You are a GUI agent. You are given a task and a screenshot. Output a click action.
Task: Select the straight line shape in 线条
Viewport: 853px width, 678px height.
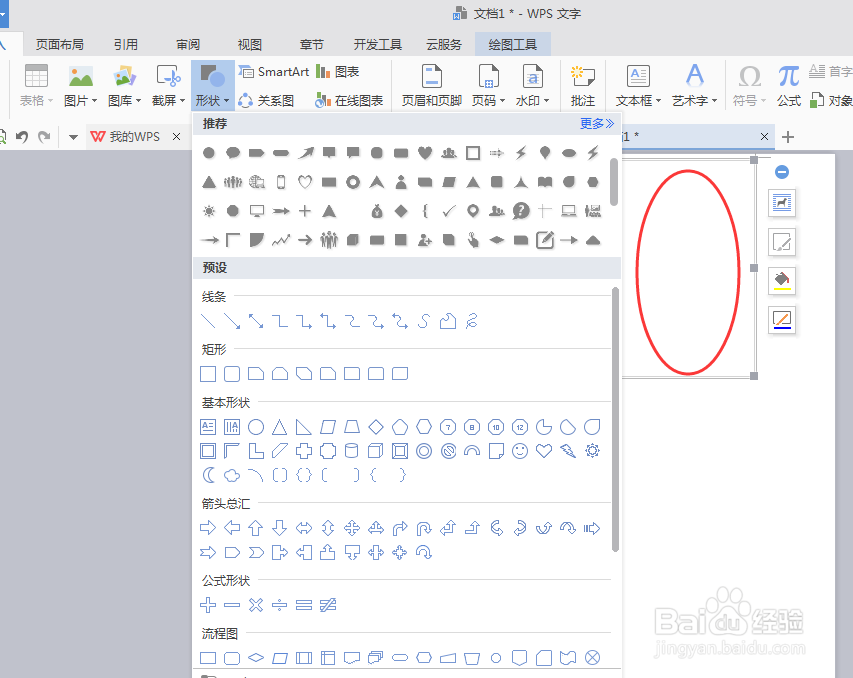208,321
